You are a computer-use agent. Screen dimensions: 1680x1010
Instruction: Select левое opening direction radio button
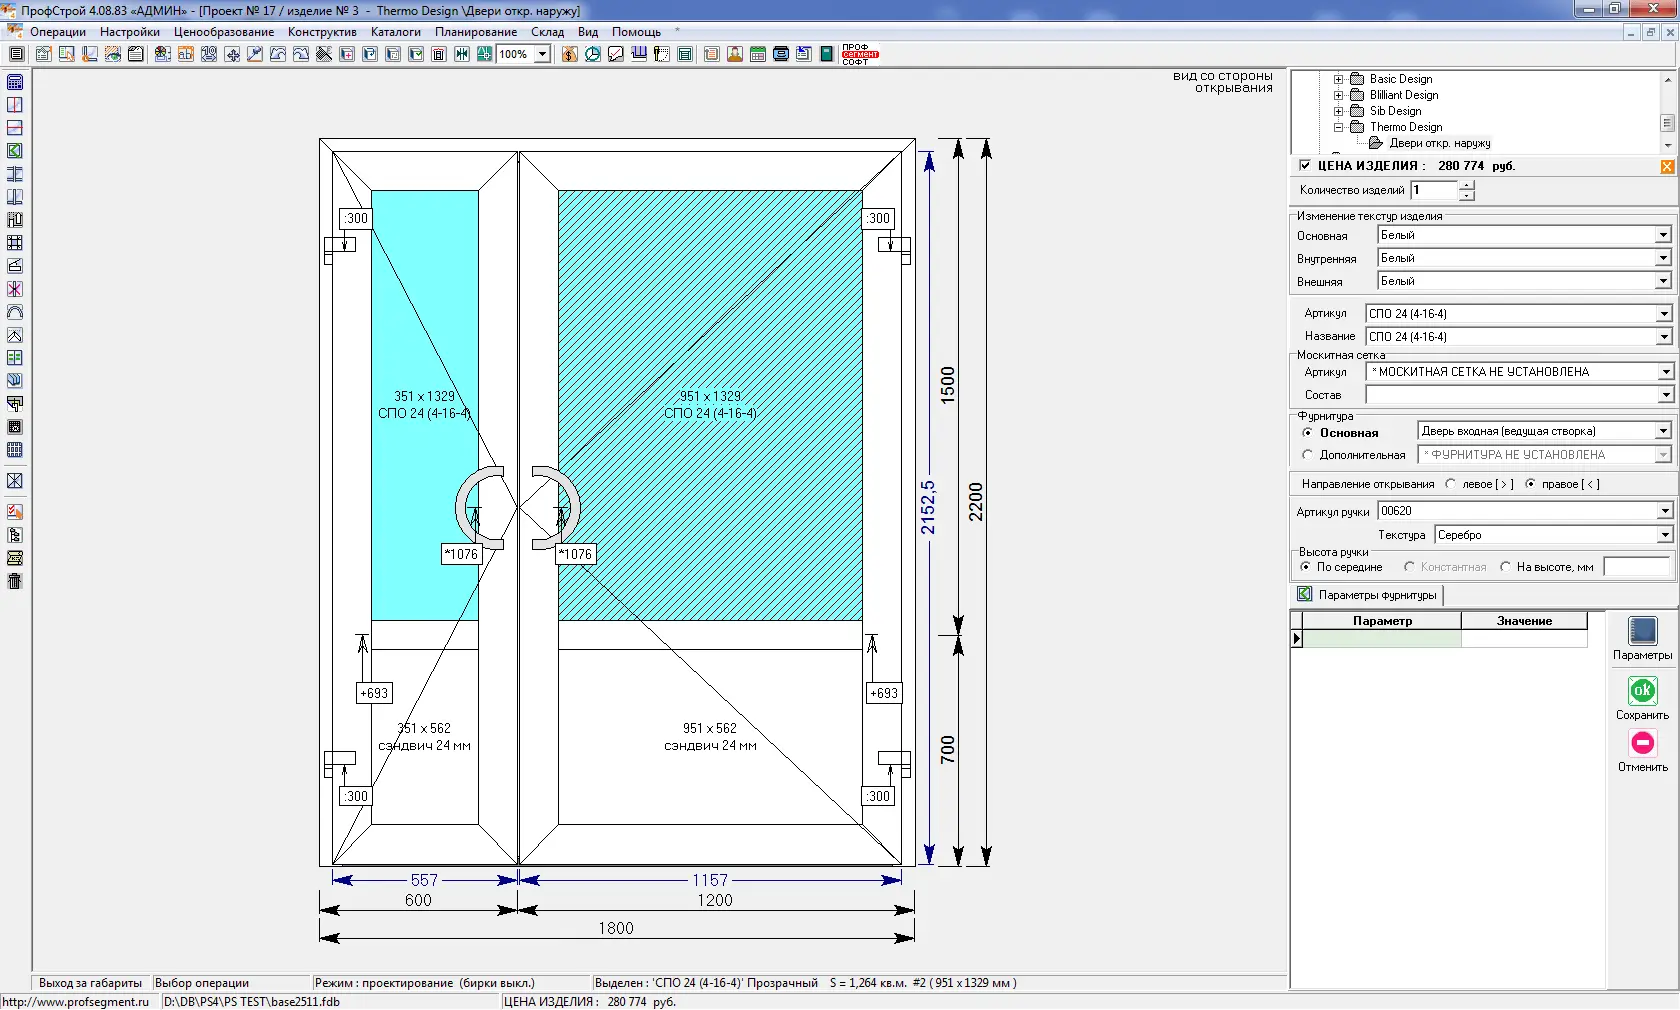pos(1451,484)
